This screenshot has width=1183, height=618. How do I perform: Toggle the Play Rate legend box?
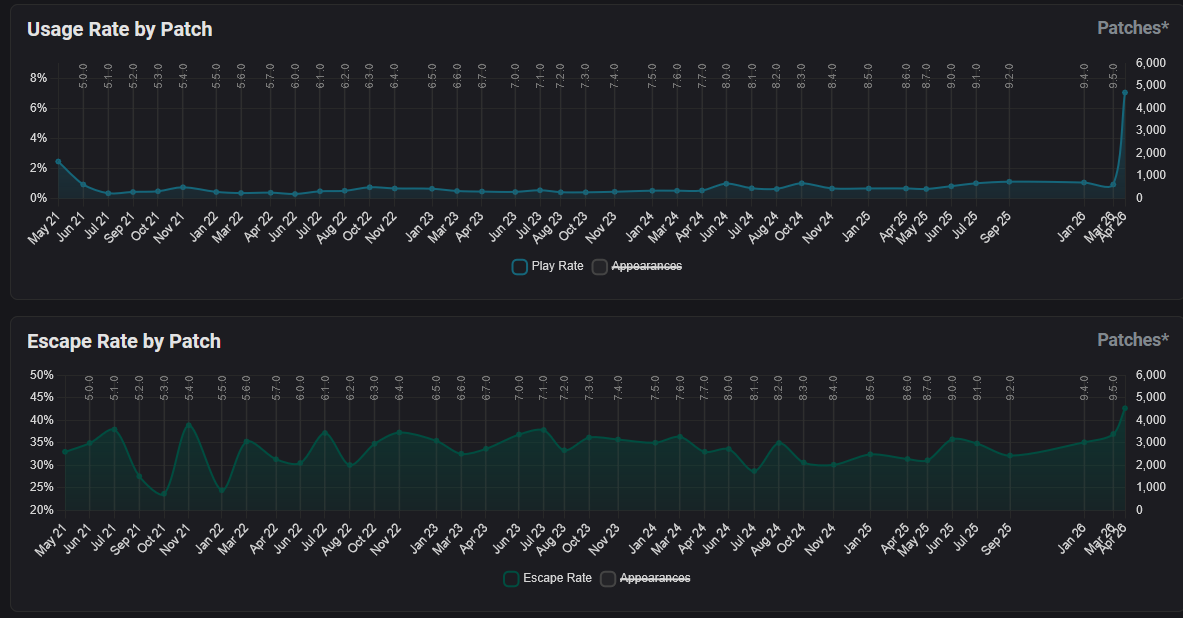(519, 266)
